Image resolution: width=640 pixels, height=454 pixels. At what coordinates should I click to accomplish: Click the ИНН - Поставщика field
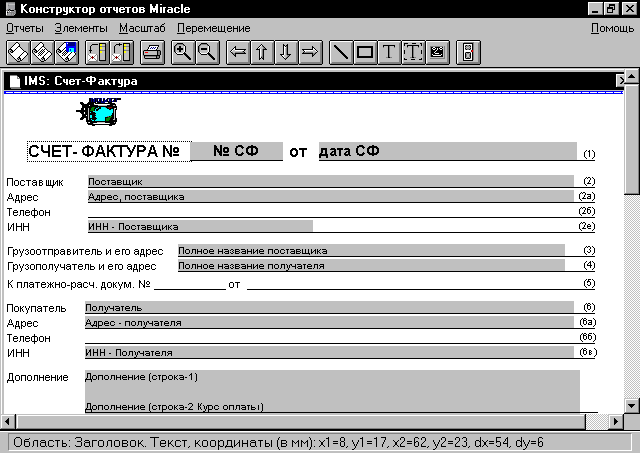pos(200,226)
